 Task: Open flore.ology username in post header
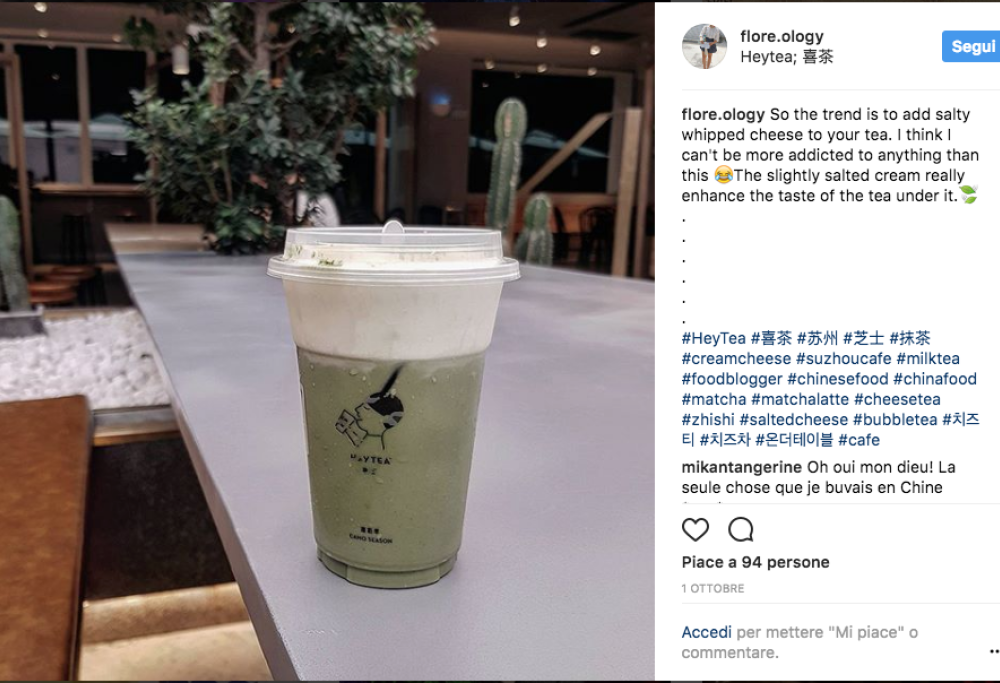[x=782, y=36]
